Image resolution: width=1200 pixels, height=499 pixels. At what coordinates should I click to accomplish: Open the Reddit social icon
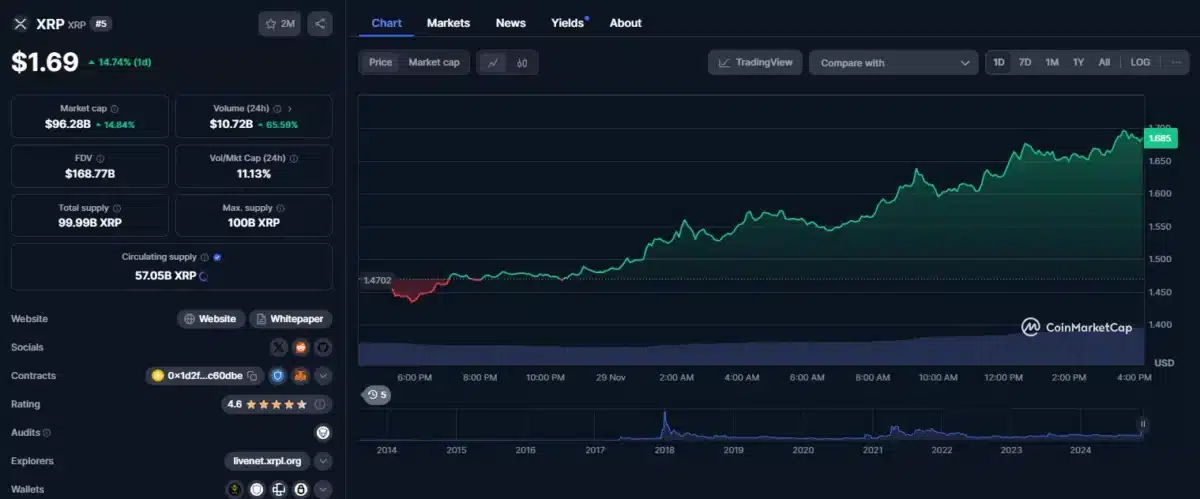[300, 347]
